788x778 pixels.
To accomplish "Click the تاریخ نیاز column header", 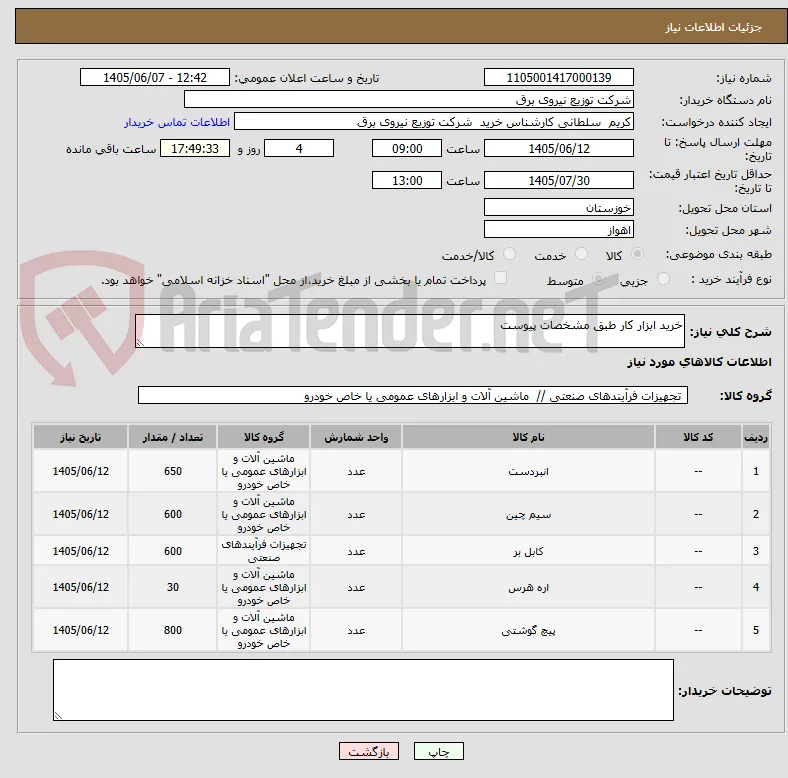I will point(80,437).
